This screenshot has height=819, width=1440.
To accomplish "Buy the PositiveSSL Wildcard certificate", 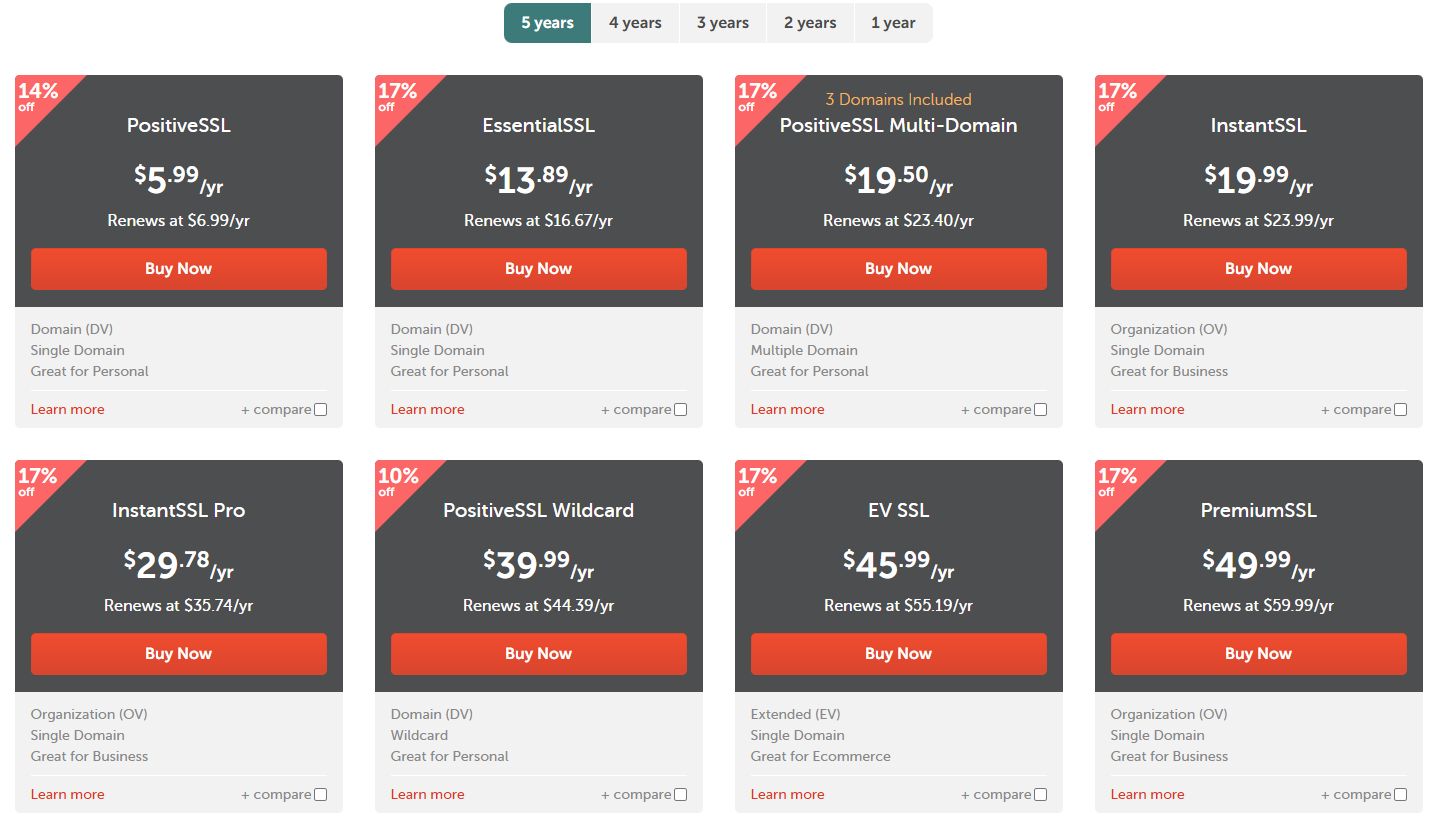I will pos(539,654).
